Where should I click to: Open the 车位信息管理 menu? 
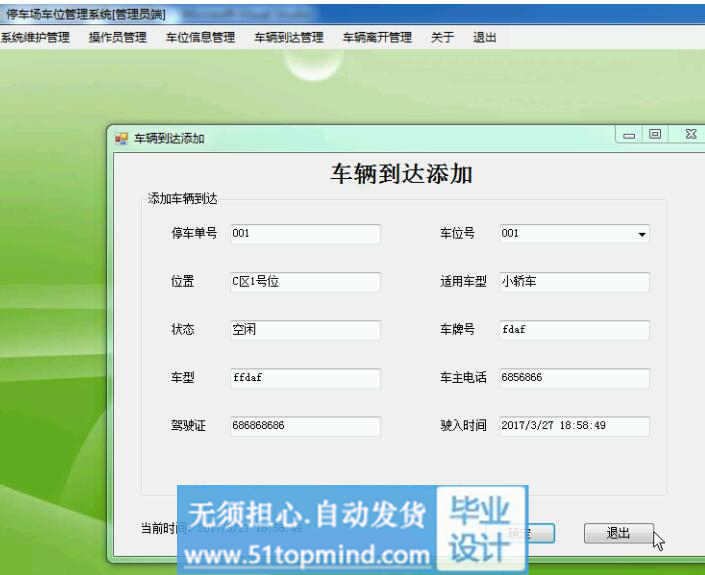[x=200, y=37]
